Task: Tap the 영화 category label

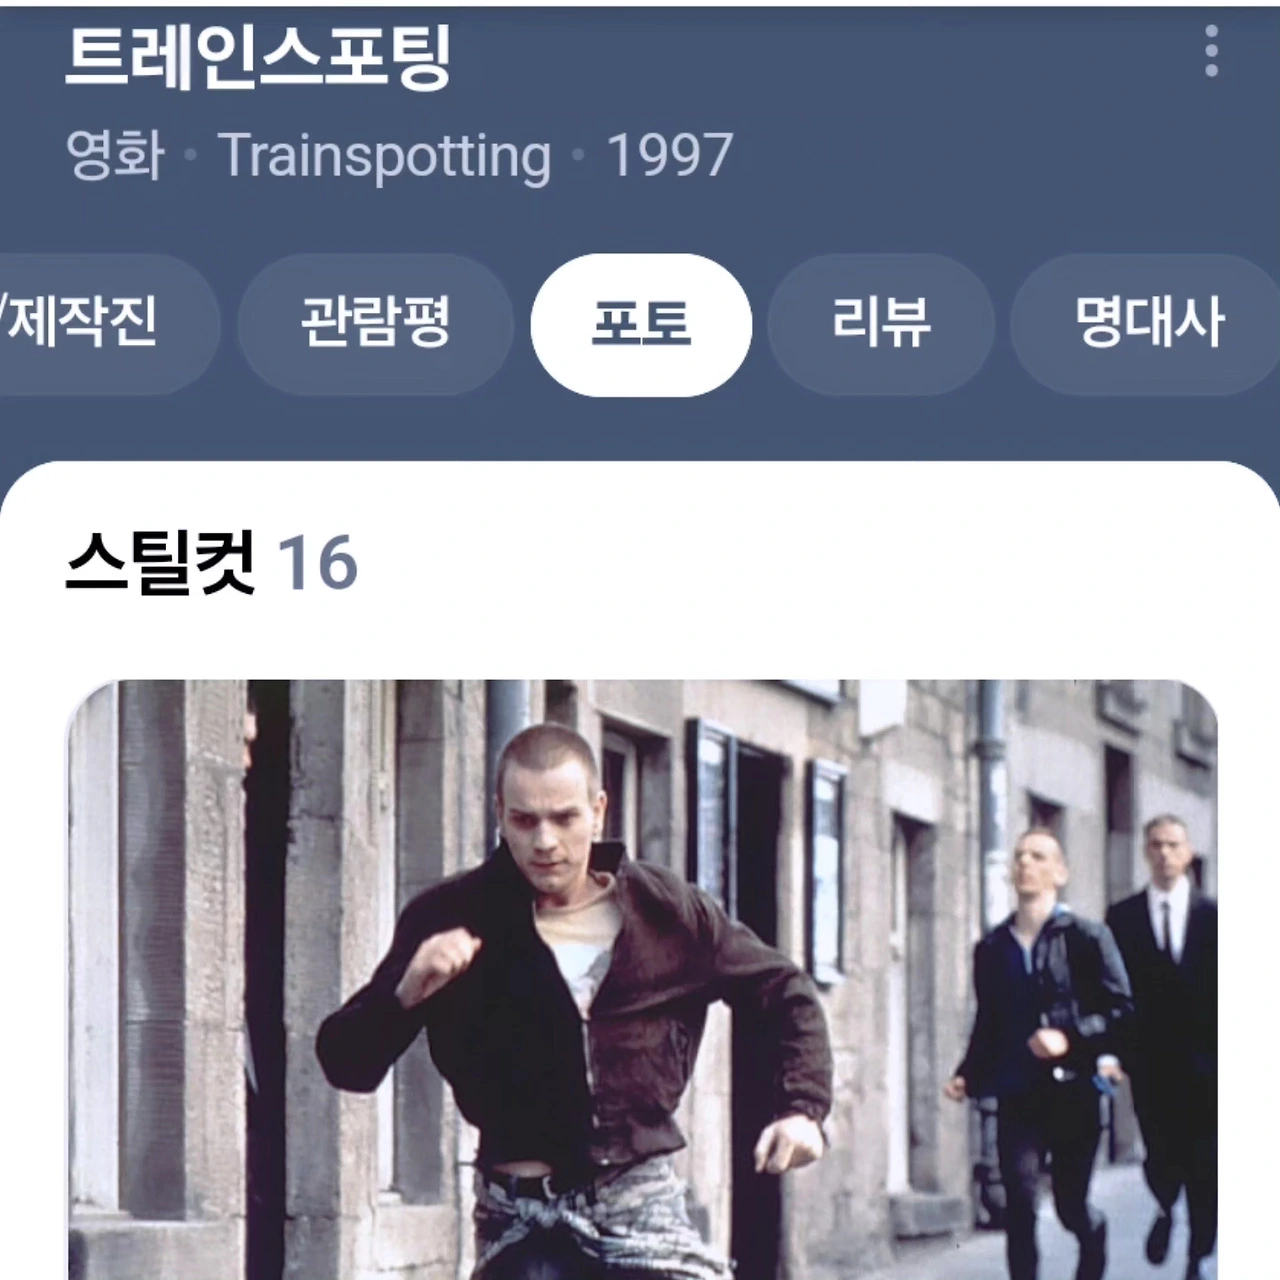Action: pyautogui.click(x=115, y=156)
